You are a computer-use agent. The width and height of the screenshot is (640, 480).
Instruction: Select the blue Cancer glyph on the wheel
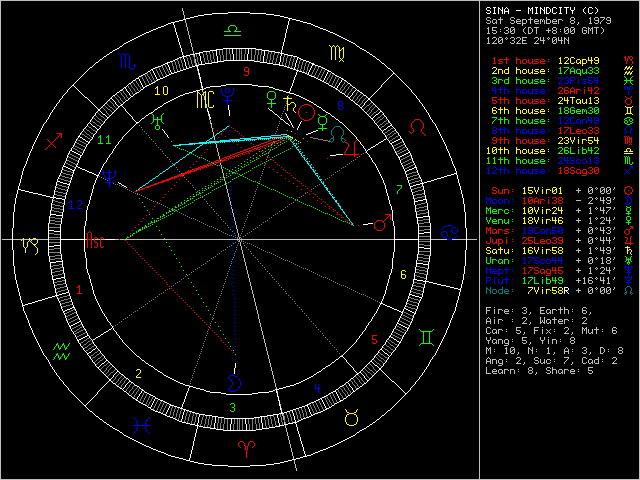pos(449,233)
